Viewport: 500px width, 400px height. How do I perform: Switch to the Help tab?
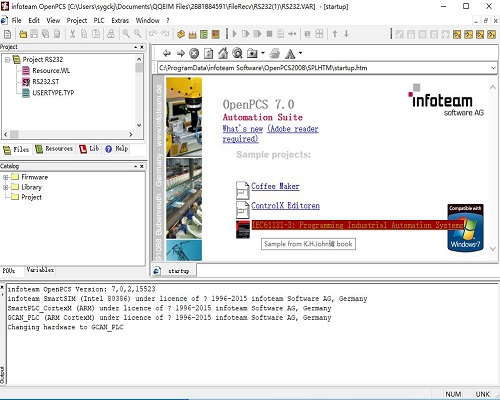tap(117, 149)
